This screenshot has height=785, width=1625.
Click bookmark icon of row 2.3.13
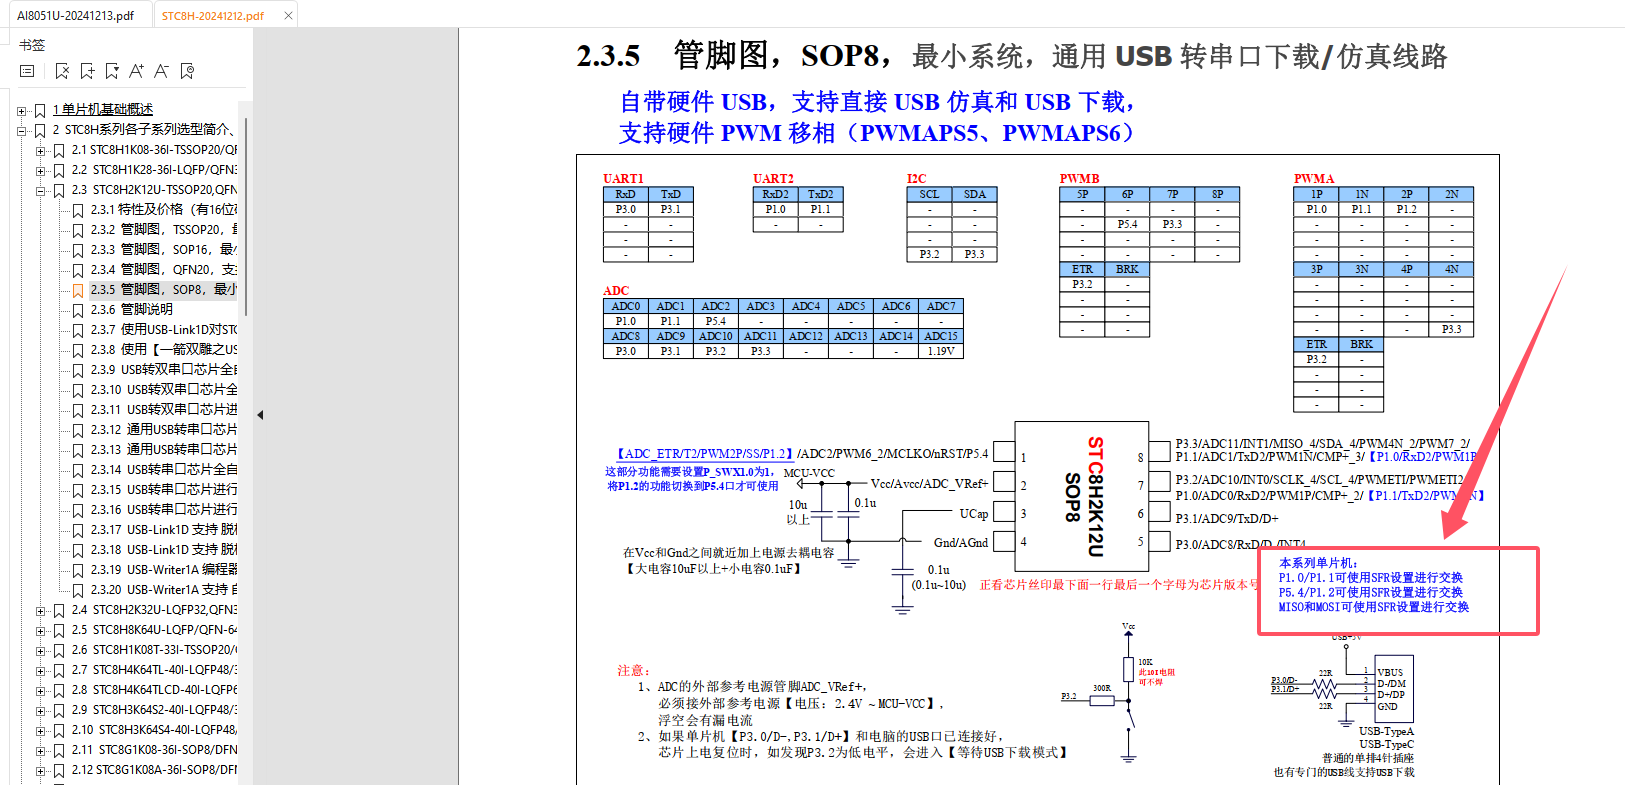pos(78,450)
